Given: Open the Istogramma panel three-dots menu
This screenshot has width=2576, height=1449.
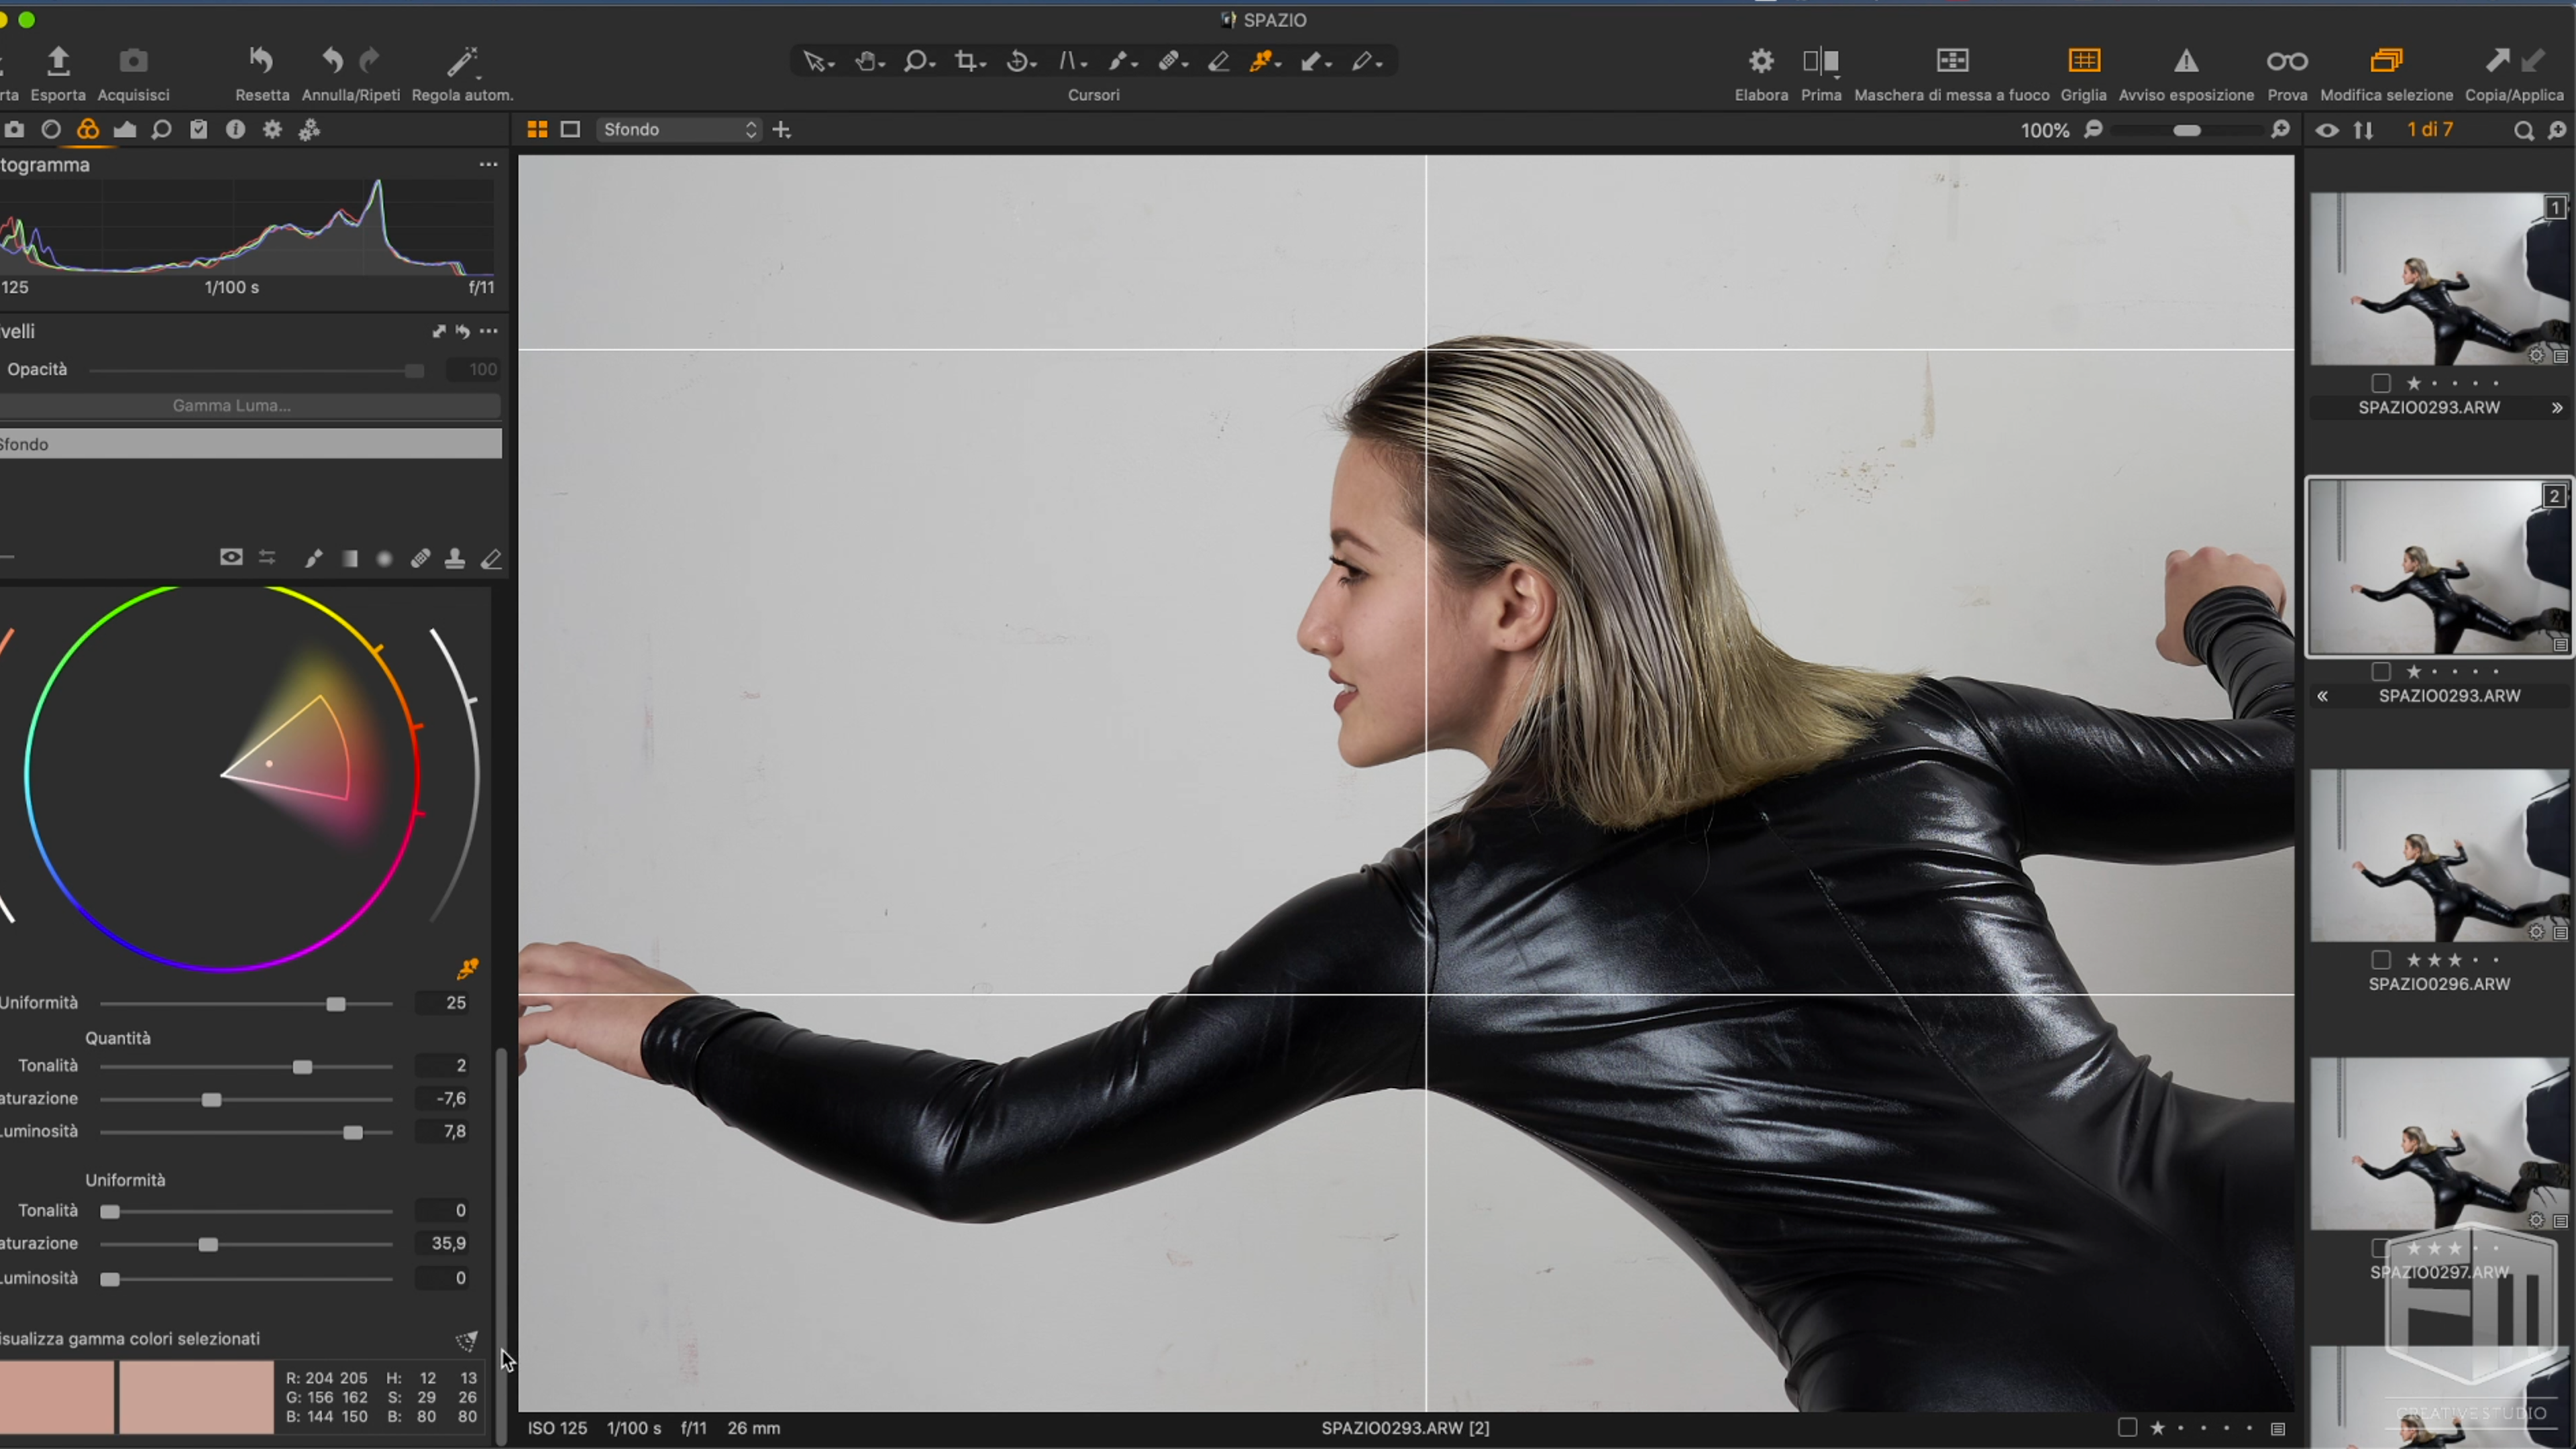Looking at the screenshot, I should coord(488,165).
